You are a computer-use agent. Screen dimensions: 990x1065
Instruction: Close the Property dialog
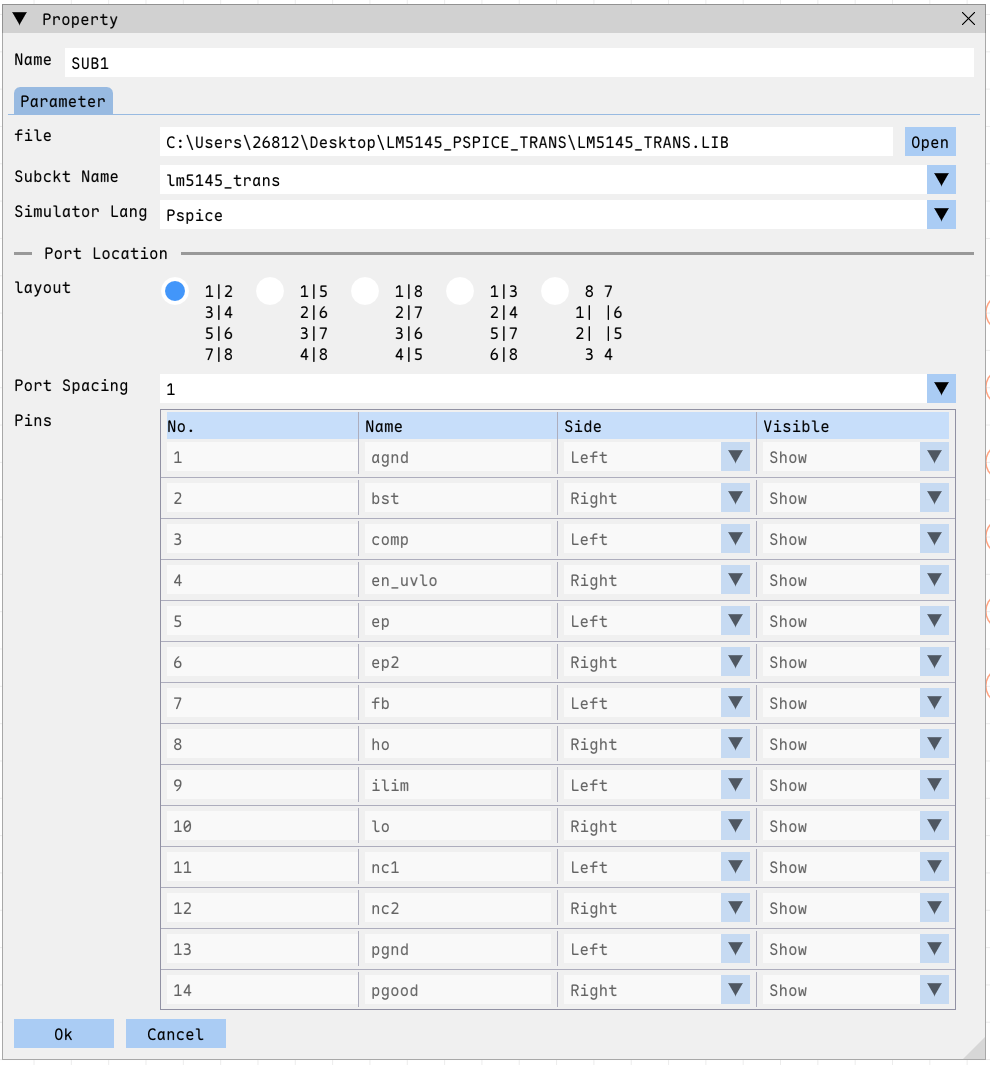[968, 19]
